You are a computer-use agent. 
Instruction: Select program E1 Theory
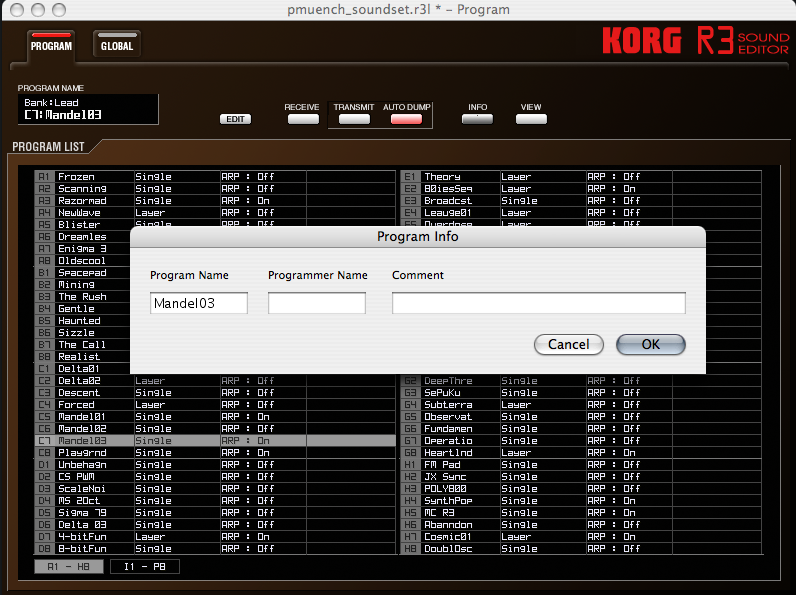tap(581, 177)
